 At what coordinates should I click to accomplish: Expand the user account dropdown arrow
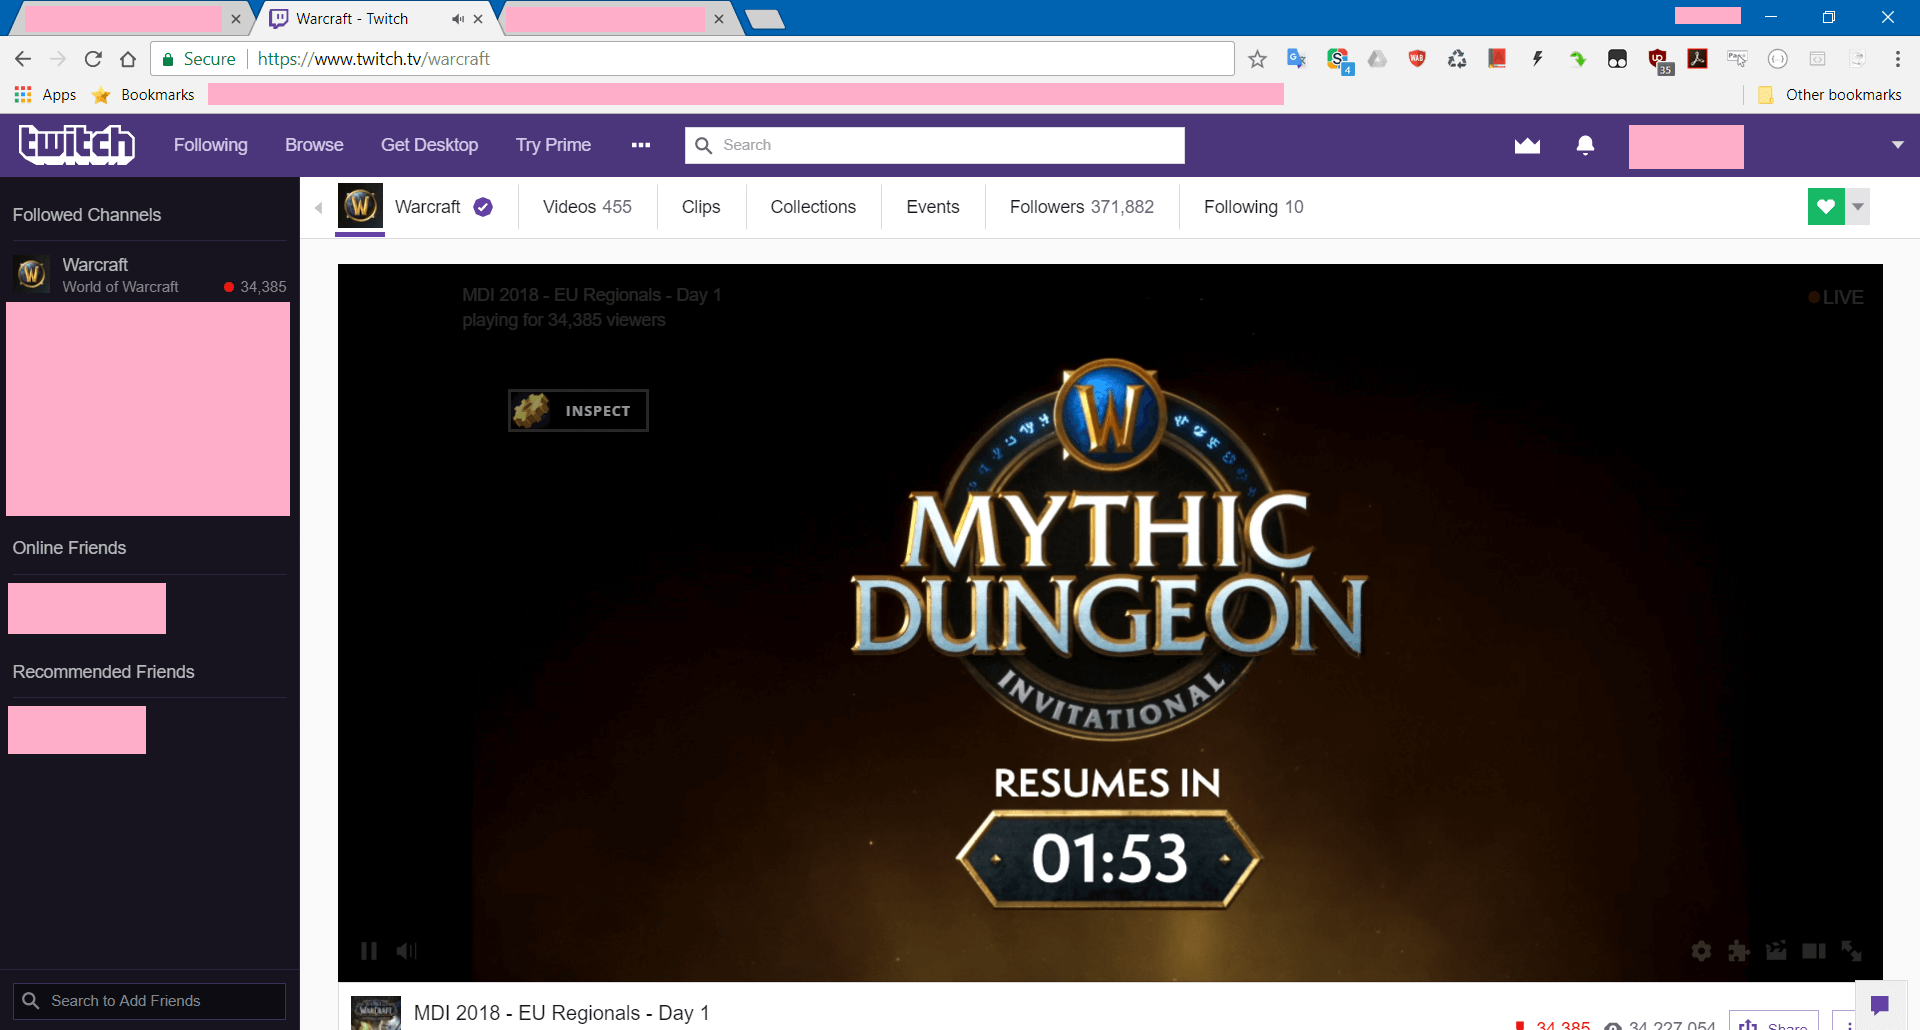coord(1897,145)
